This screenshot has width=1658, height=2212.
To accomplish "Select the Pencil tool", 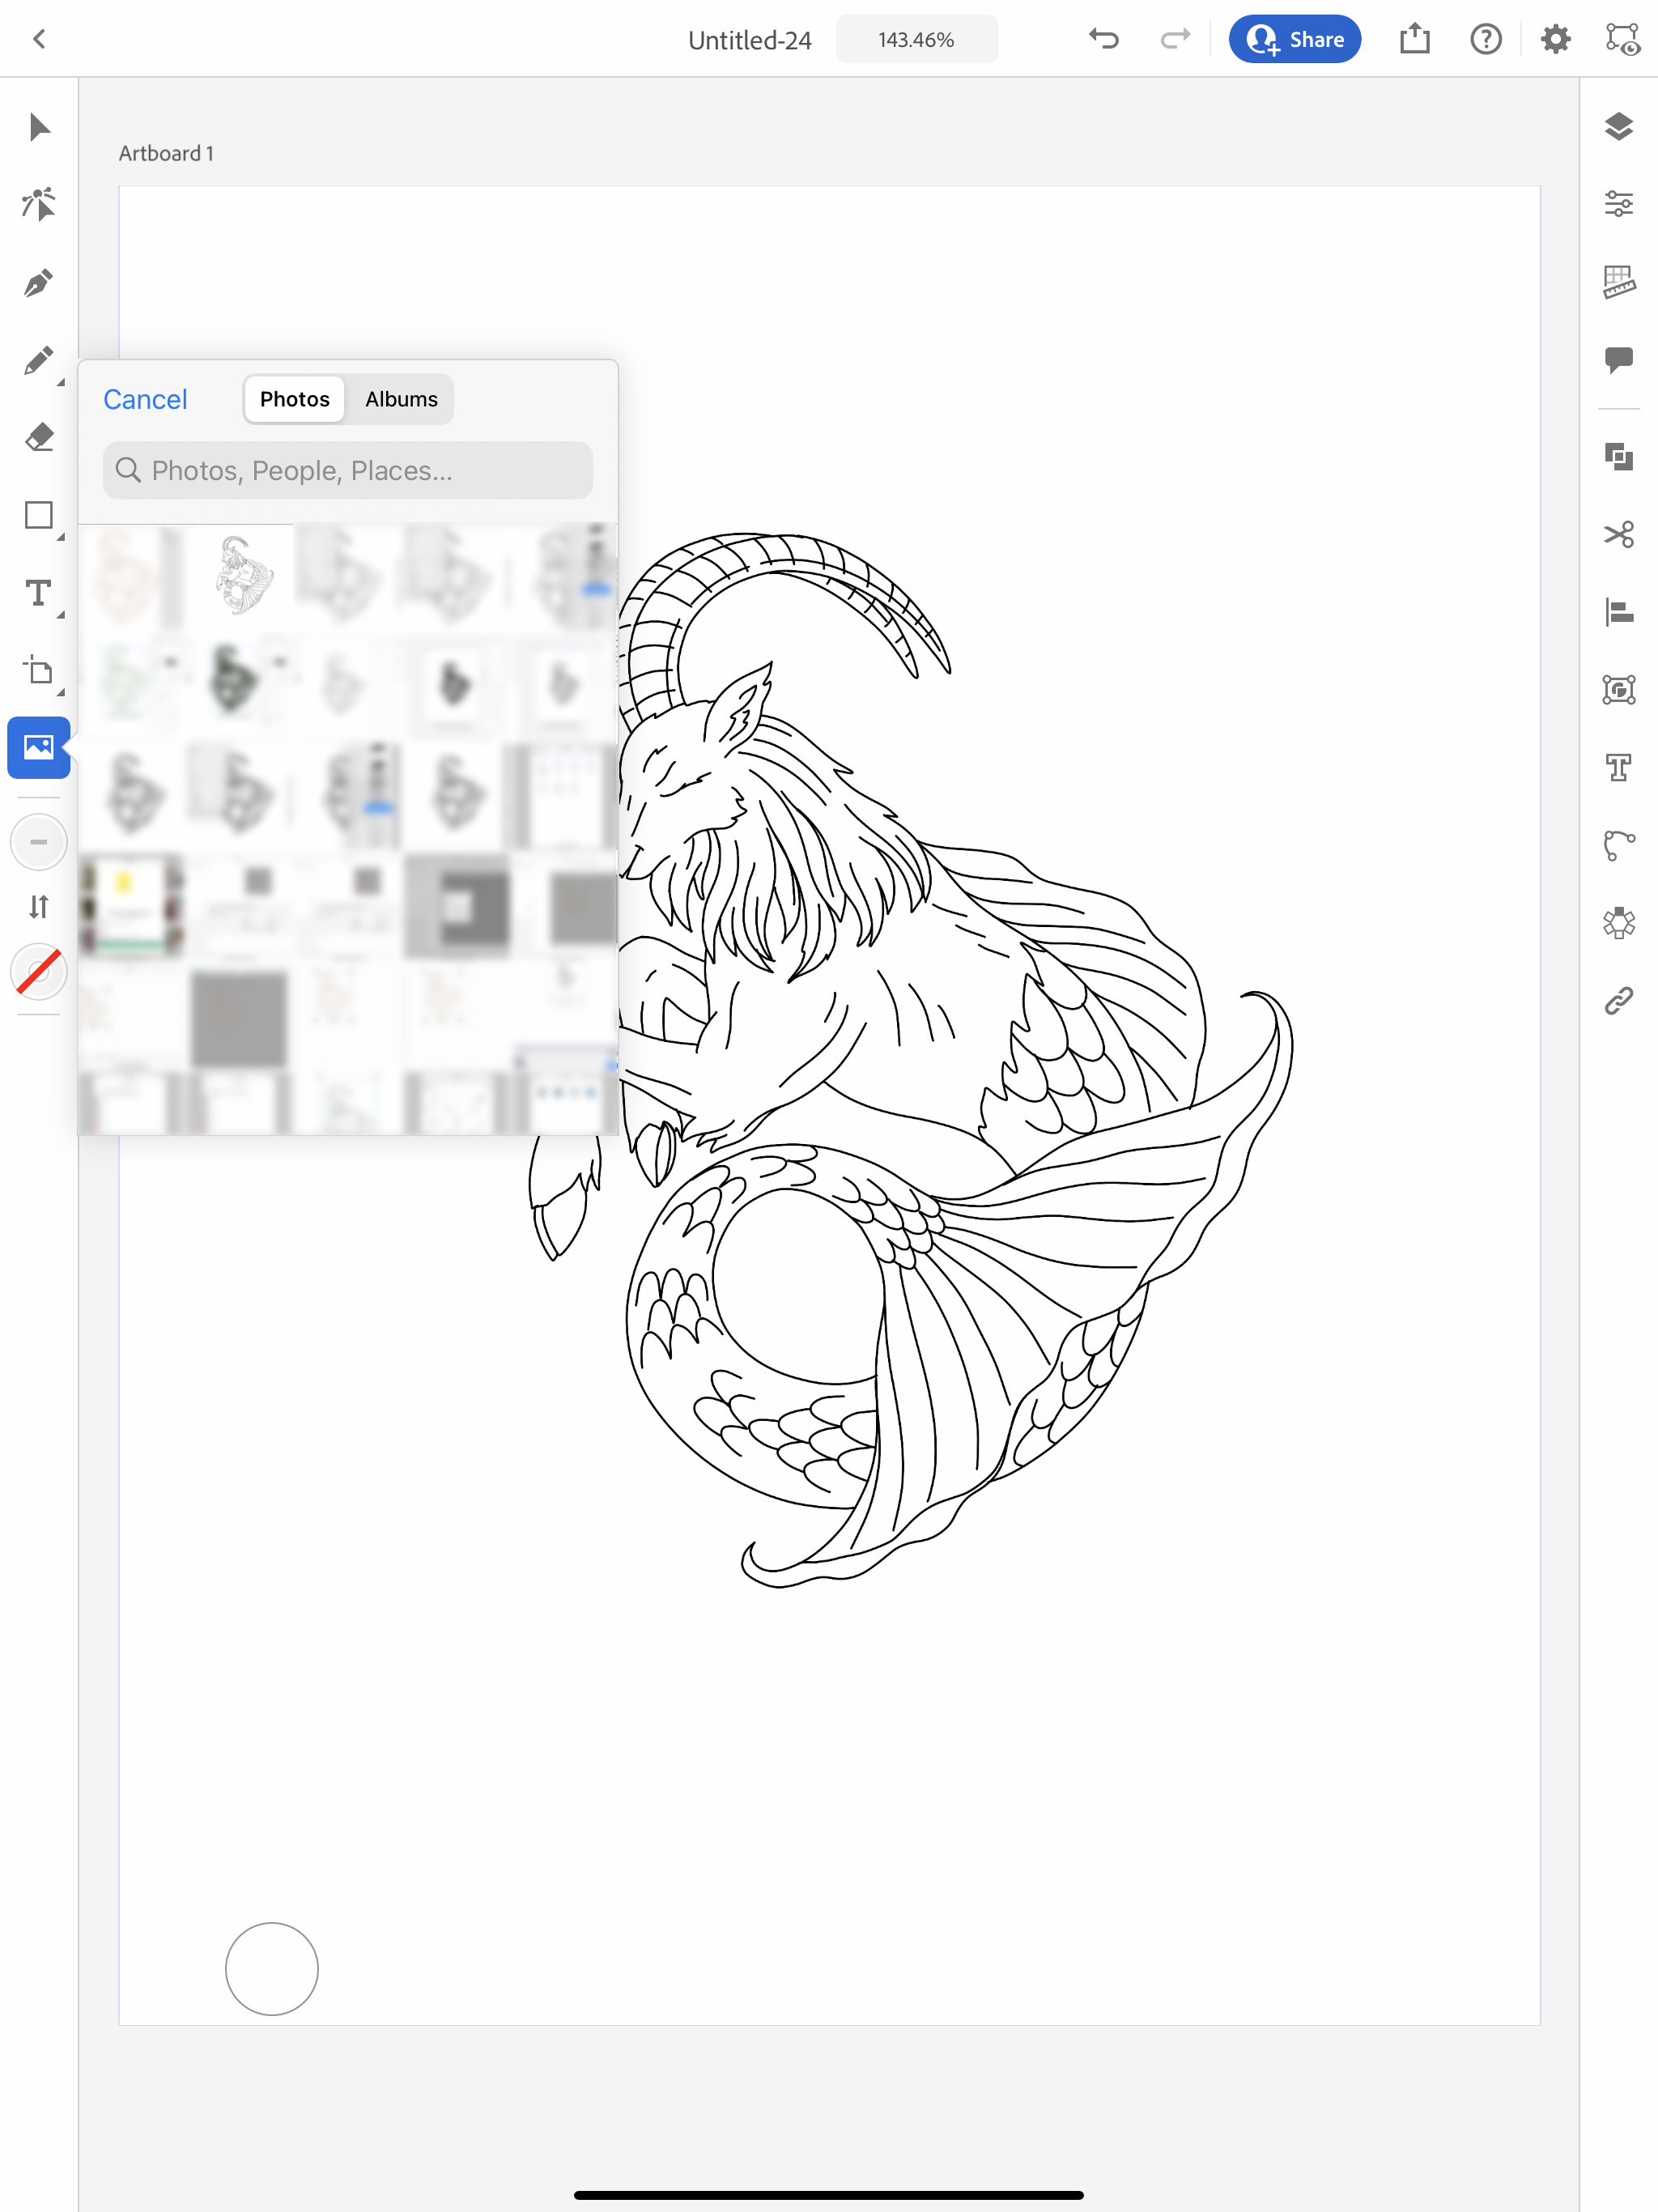I will (x=39, y=360).
